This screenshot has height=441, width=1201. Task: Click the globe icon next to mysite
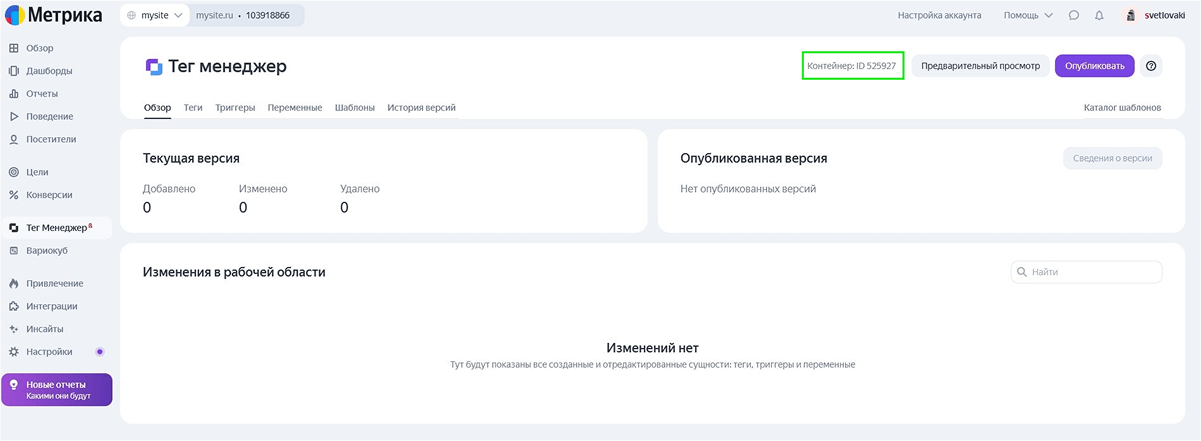coord(131,16)
